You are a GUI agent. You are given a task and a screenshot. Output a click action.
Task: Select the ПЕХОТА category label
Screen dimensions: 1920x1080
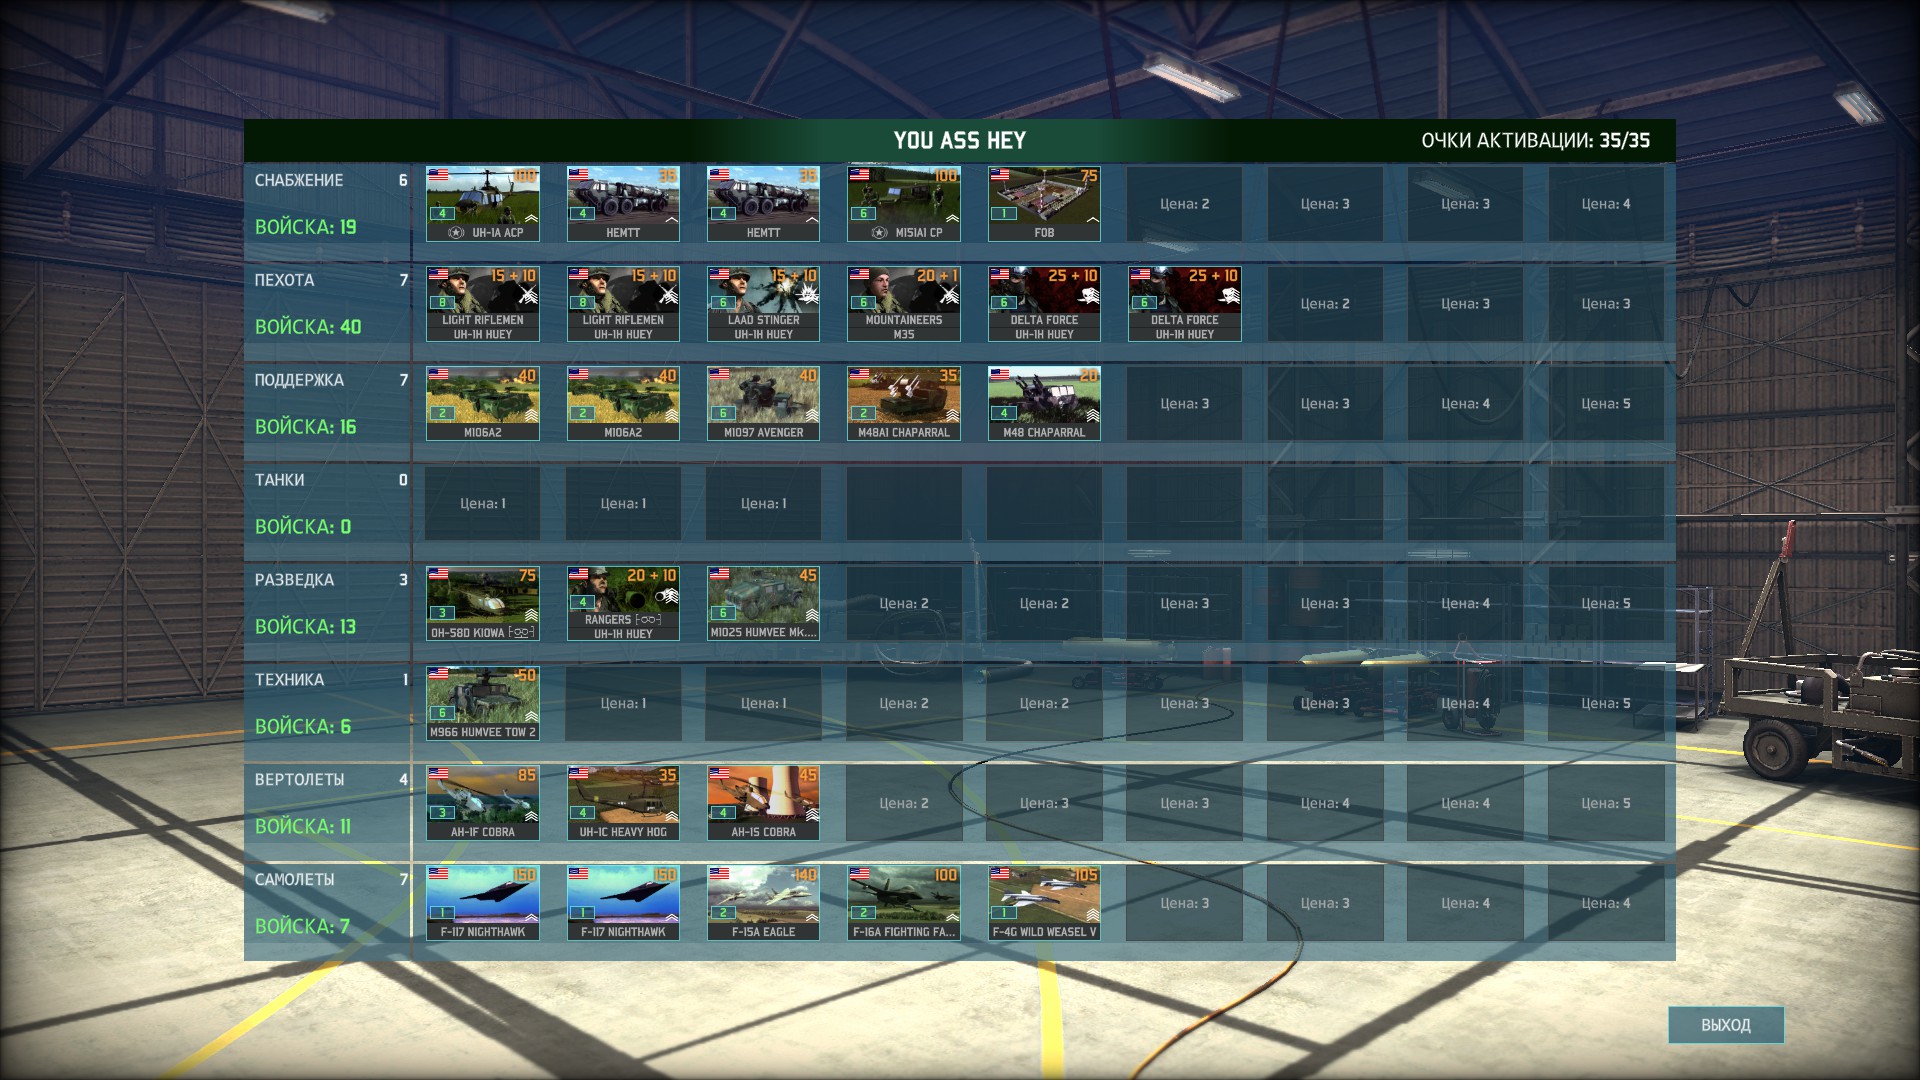(285, 281)
